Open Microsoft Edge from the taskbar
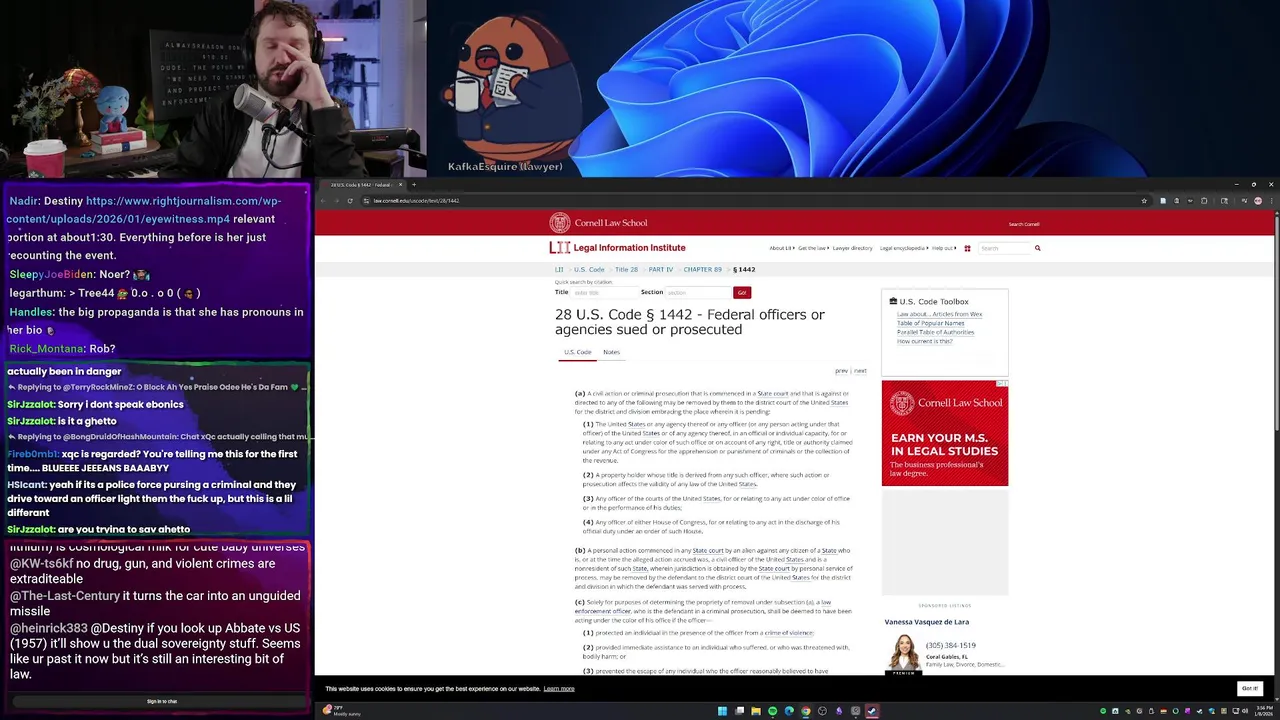1280x720 pixels. (x=789, y=711)
